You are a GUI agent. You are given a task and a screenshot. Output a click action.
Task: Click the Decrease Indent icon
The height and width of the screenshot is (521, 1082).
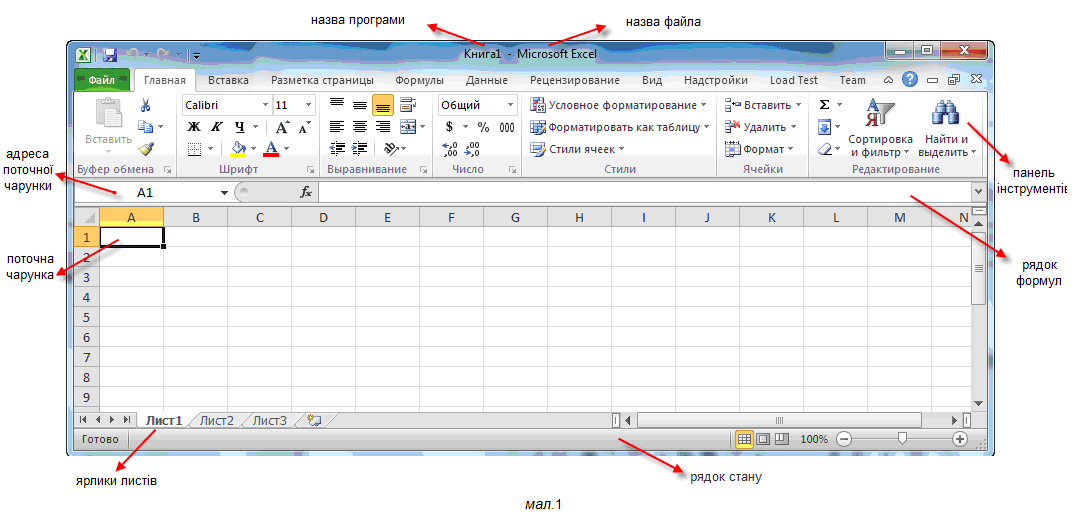(337, 148)
